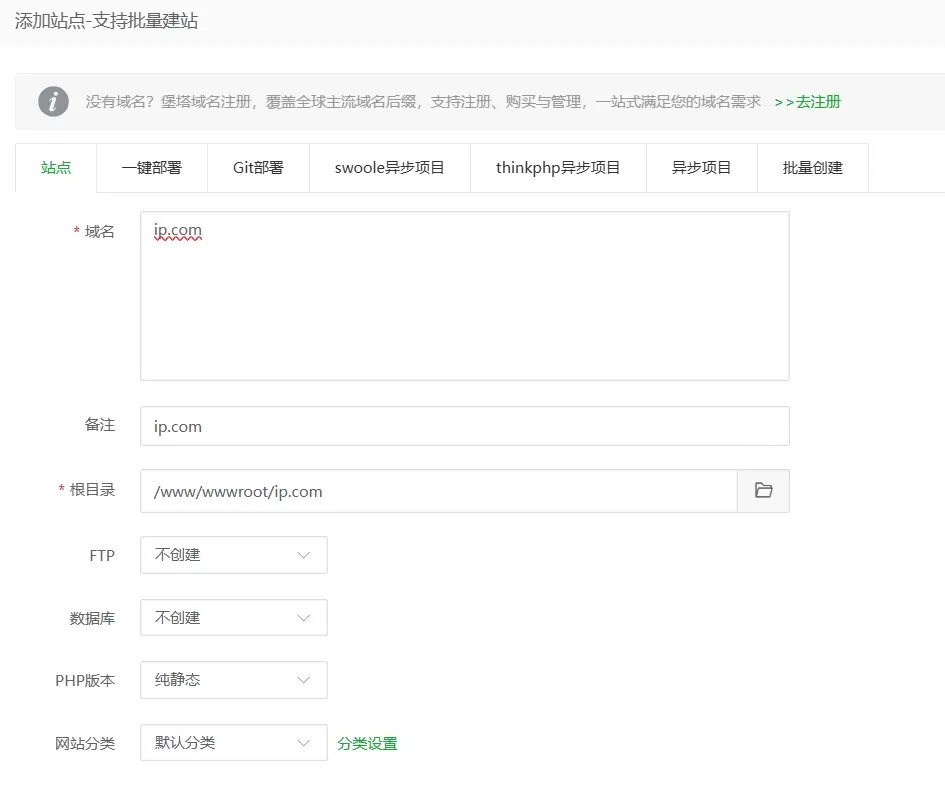This screenshot has height=789, width=945.
Task: Expand the PHP版本 dropdown showing 纯静态
Action: pyautogui.click(x=234, y=680)
